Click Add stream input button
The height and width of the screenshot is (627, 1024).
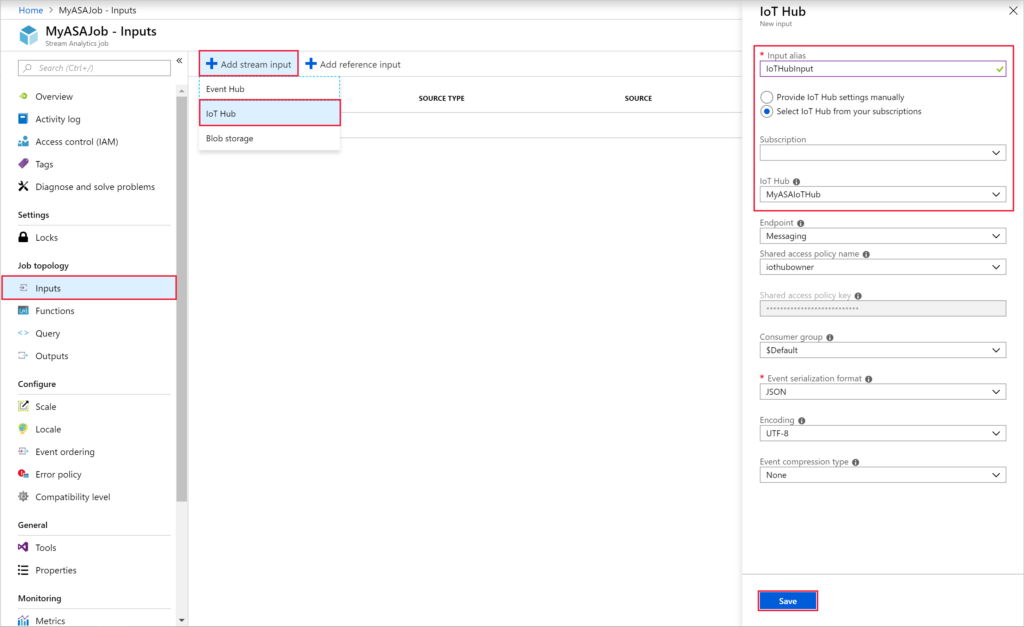click(249, 64)
